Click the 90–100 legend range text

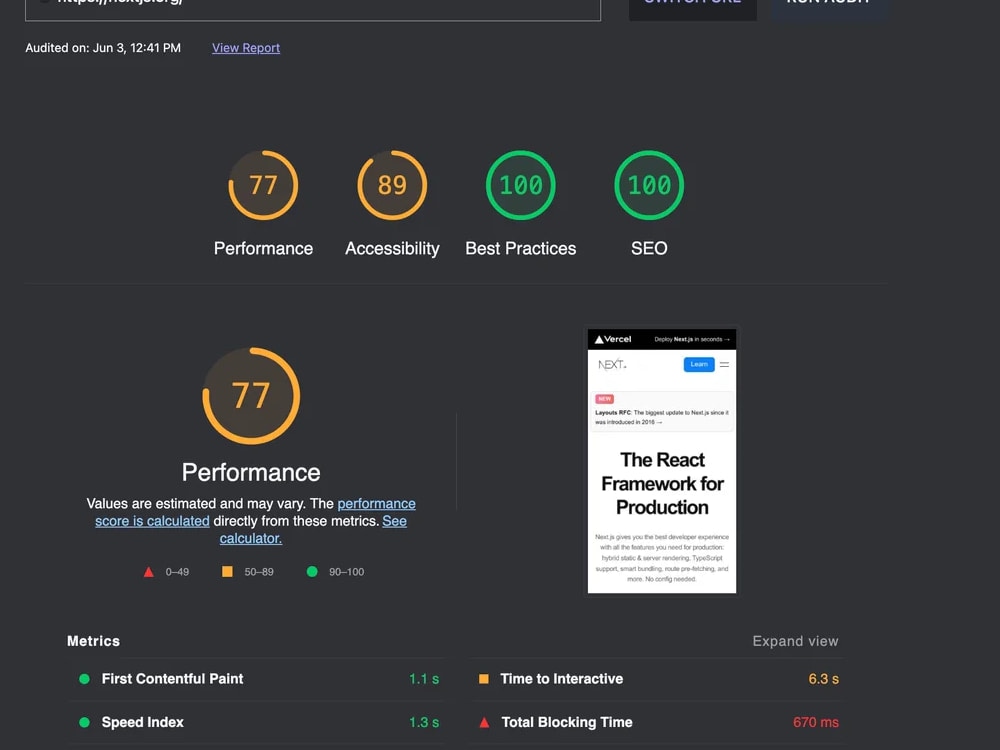346,572
